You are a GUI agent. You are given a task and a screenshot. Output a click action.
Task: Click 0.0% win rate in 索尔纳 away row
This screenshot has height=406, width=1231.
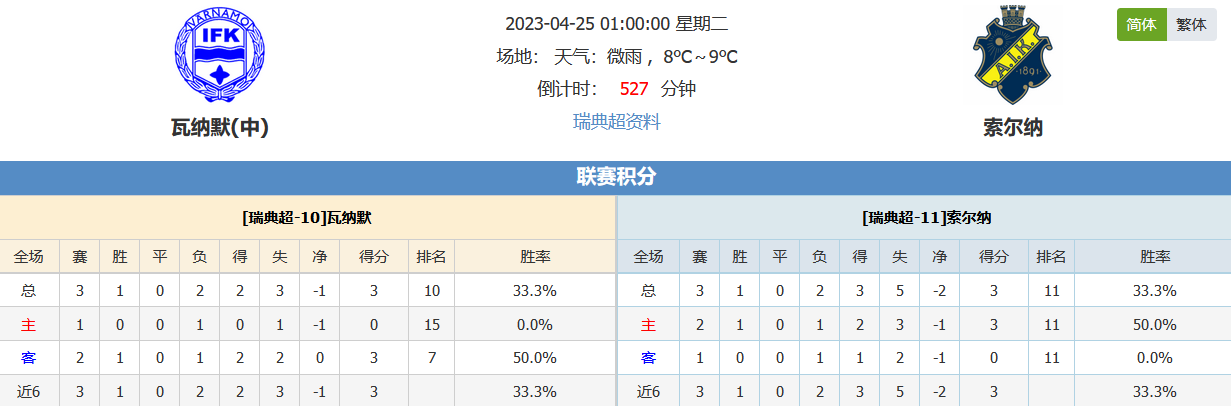1155,358
